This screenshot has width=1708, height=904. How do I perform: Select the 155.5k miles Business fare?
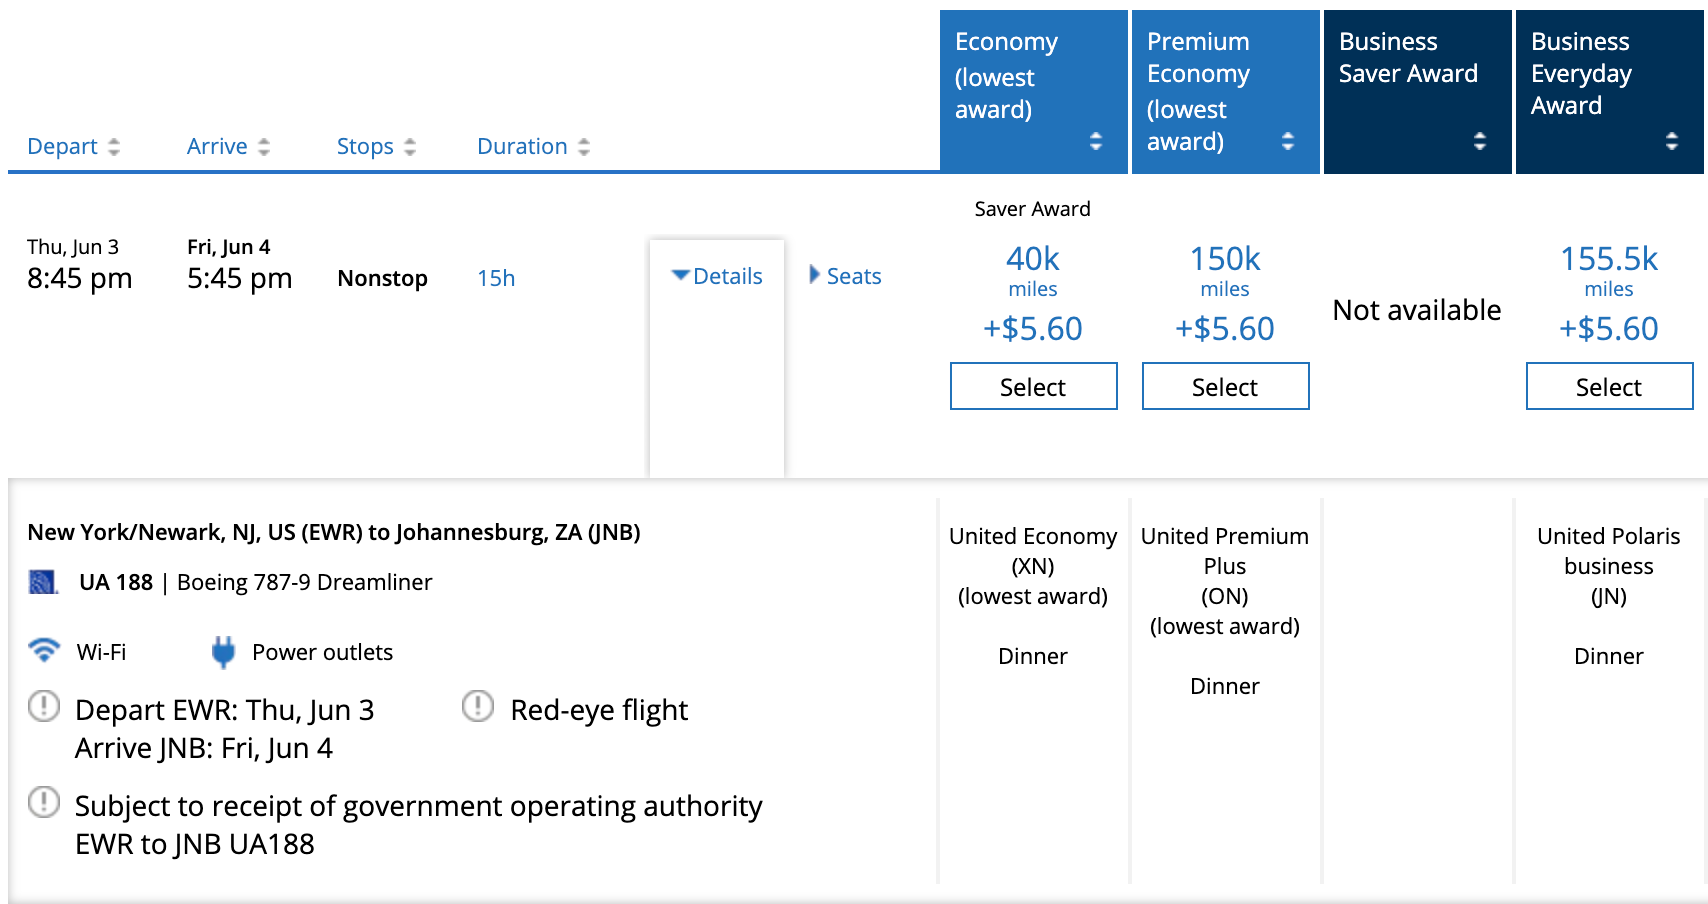pos(1609,387)
